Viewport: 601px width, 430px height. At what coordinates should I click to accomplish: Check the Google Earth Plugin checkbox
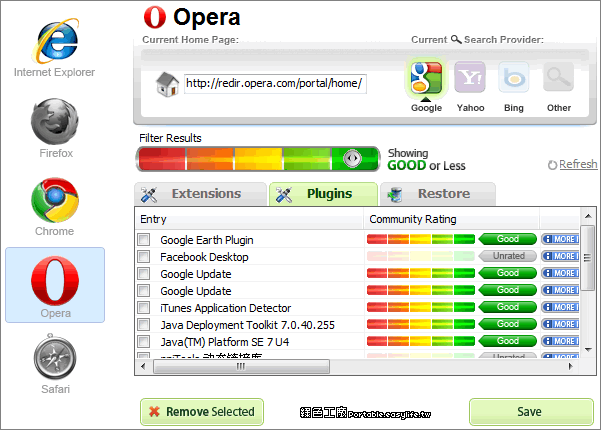coord(144,240)
